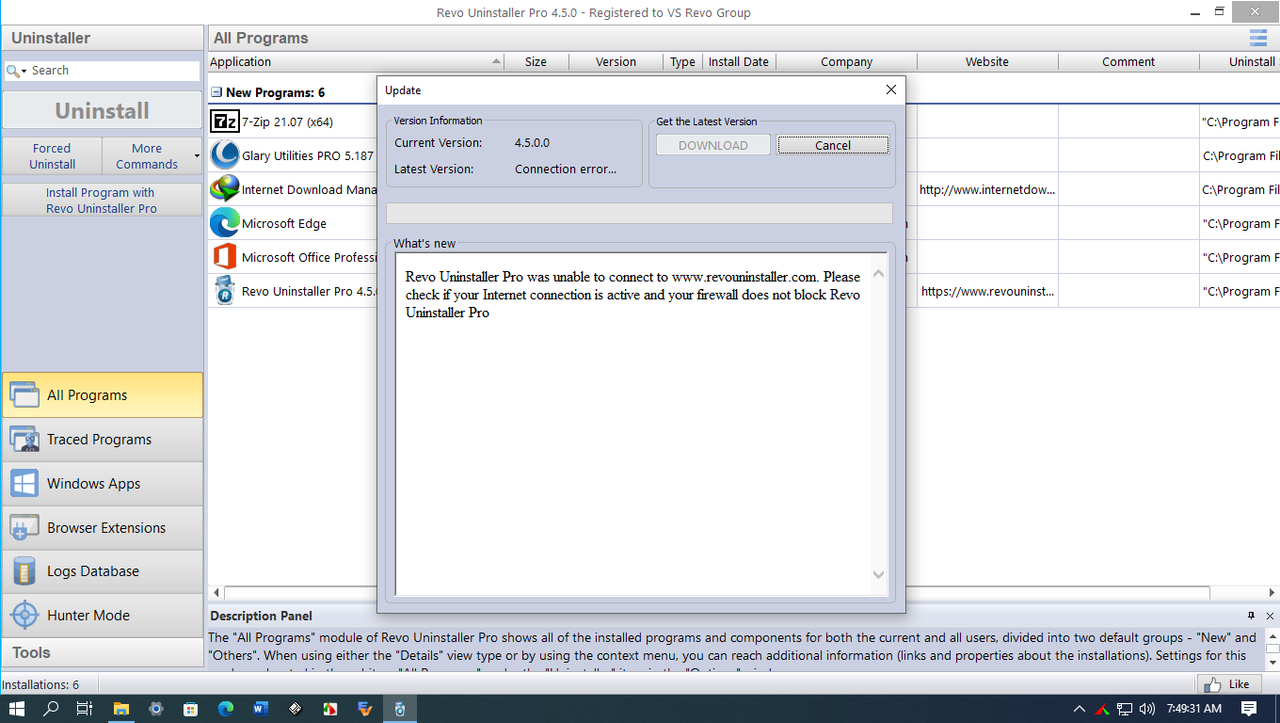The image size is (1280, 723).
Task: Switch to All Programs module
Action: point(102,395)
